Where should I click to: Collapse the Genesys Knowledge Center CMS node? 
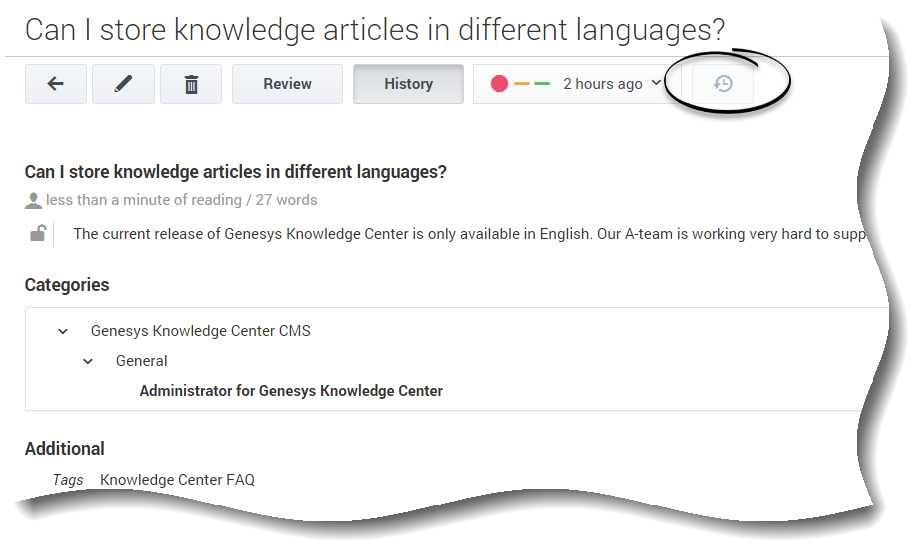click(x=63, y=331)
